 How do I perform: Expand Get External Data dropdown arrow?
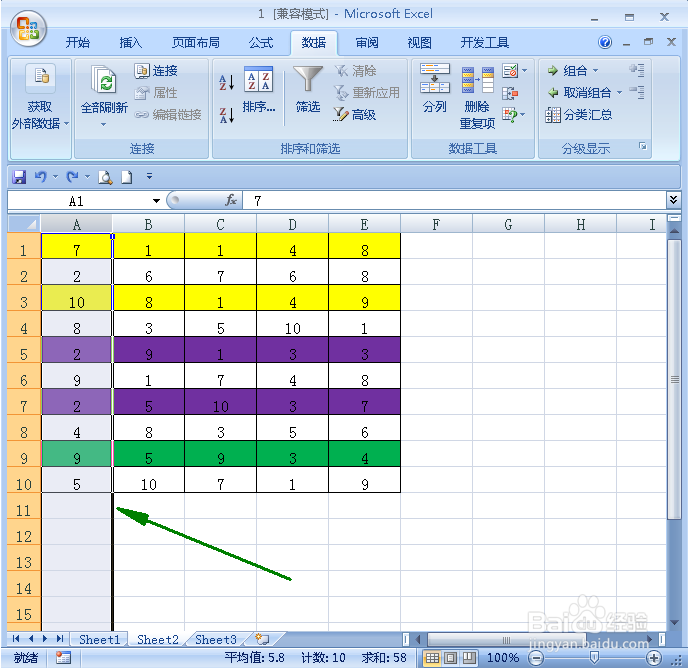click(66, 124)
